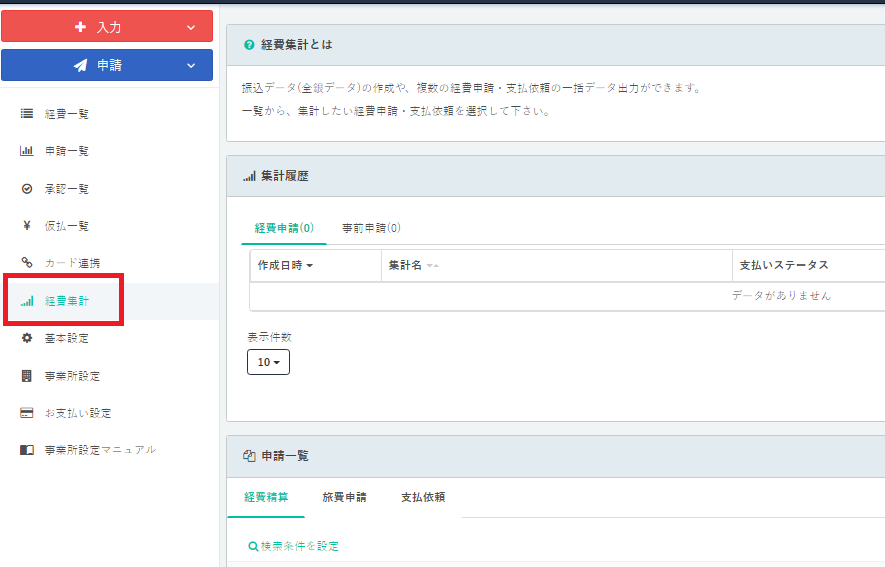Click the check circle icon beside 承認一覧

27,188
